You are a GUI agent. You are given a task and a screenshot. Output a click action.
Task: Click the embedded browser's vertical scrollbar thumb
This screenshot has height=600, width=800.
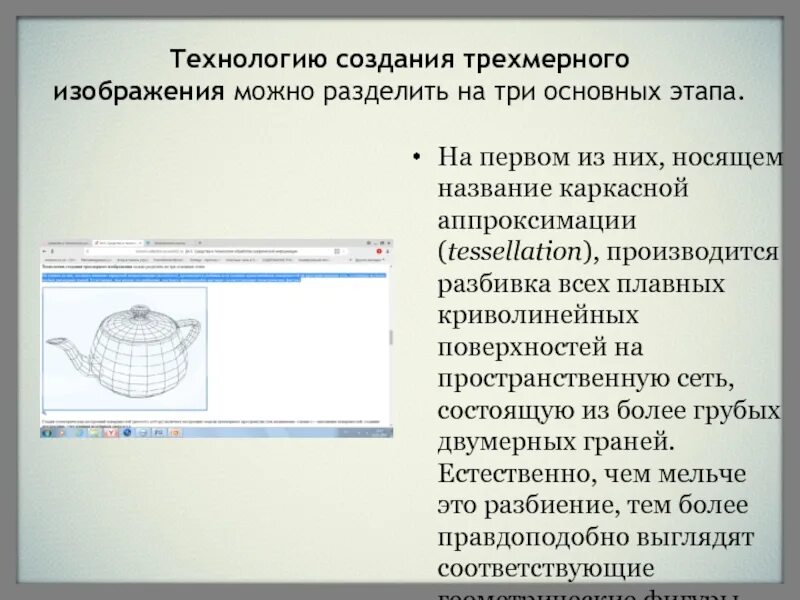coord(391,337)
